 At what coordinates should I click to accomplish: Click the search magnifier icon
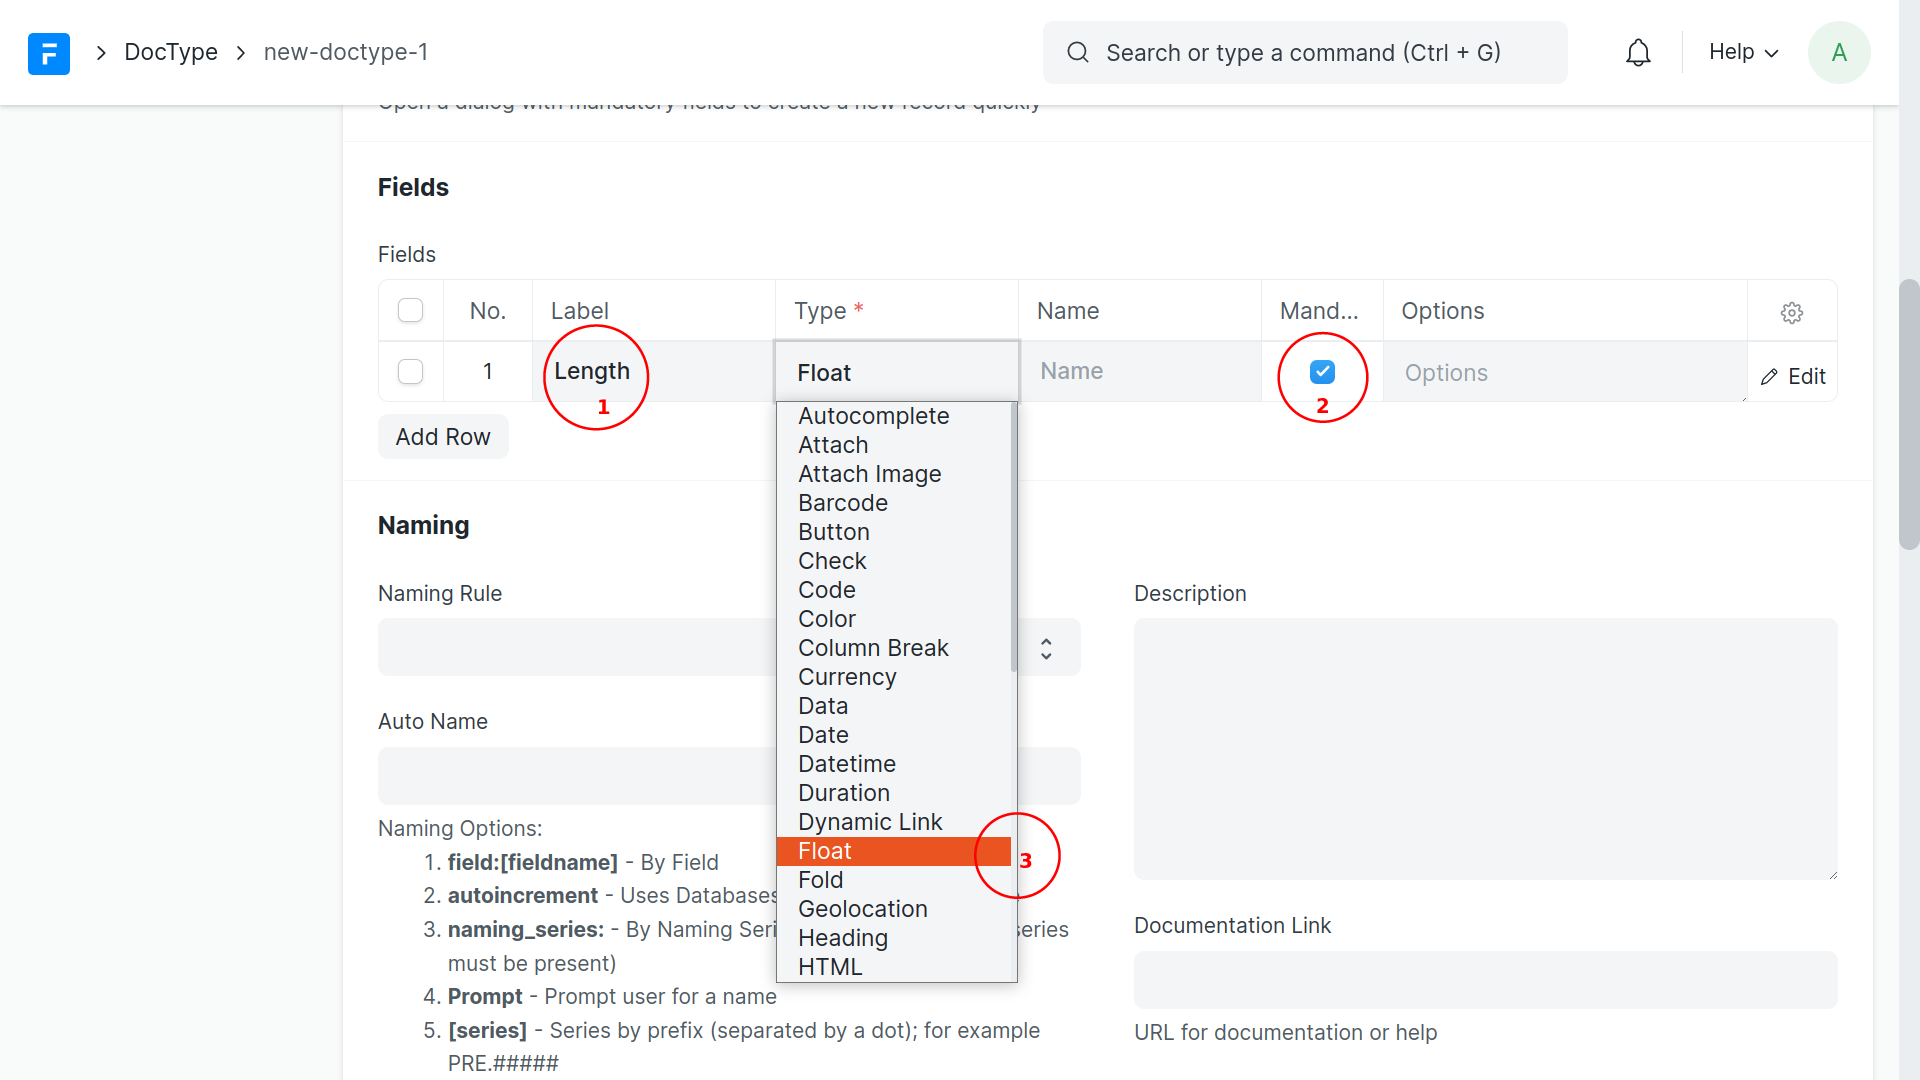click(1077, 53)
